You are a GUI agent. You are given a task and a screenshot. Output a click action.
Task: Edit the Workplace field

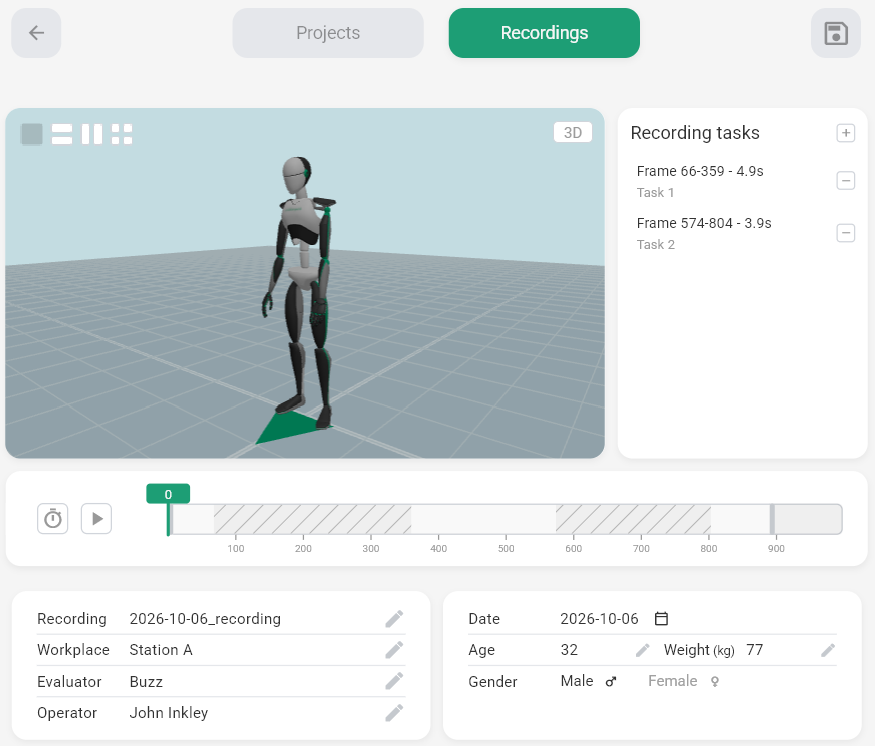(x=394, y=650)
